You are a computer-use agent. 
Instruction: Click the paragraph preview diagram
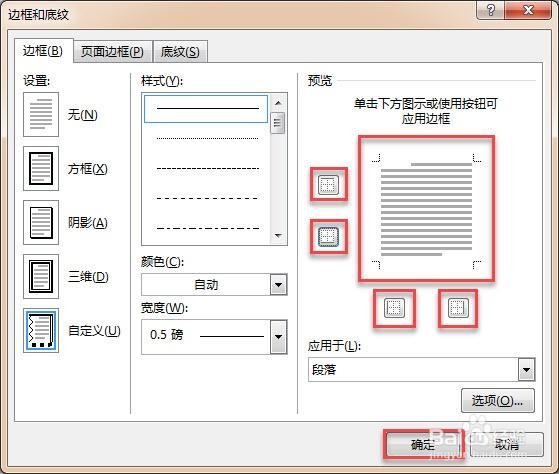pos(426,209)
